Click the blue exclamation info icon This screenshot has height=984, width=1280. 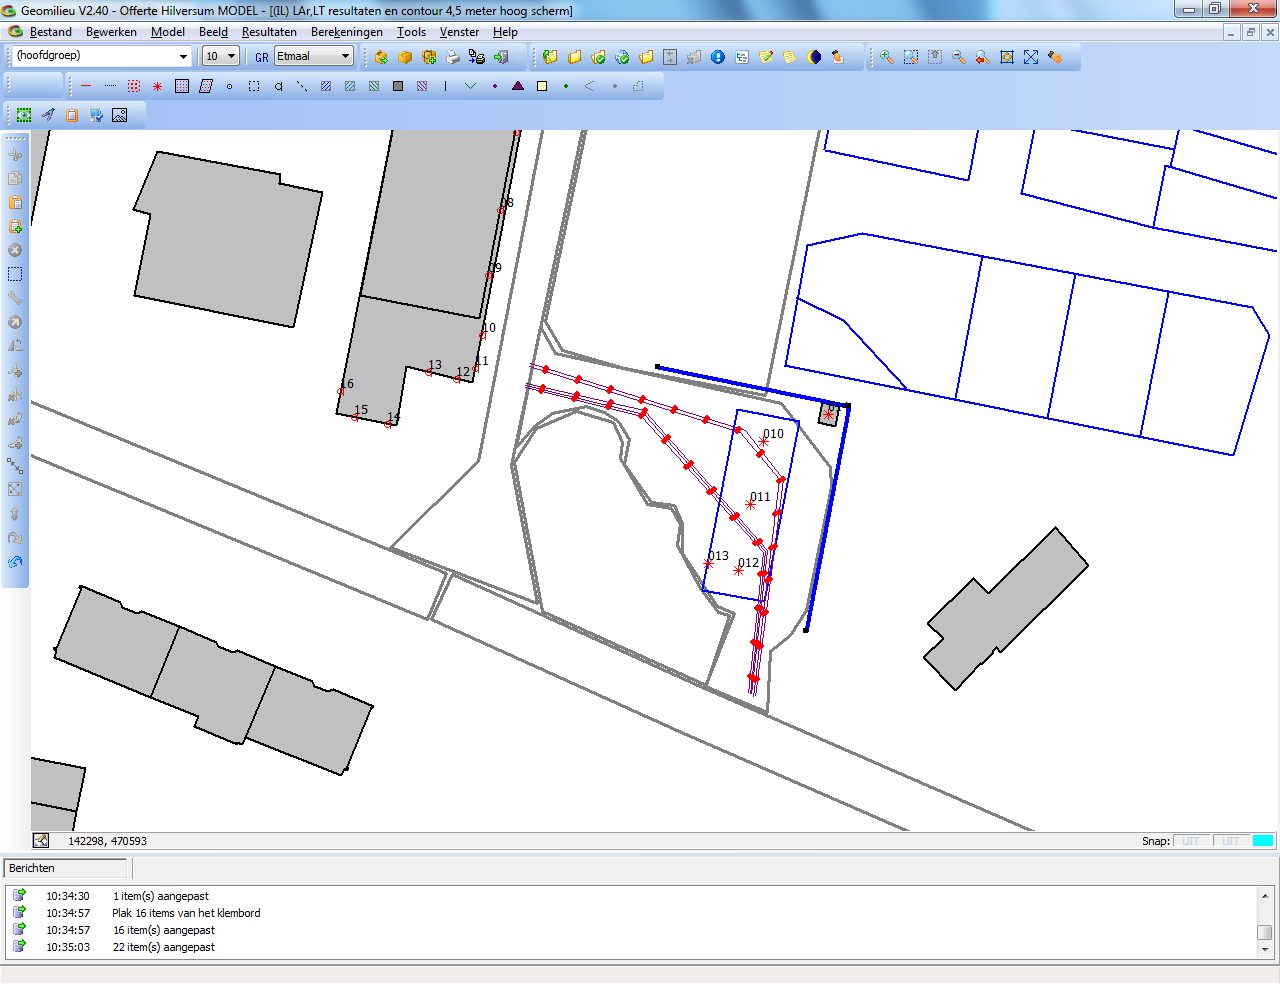coord(718,57)
